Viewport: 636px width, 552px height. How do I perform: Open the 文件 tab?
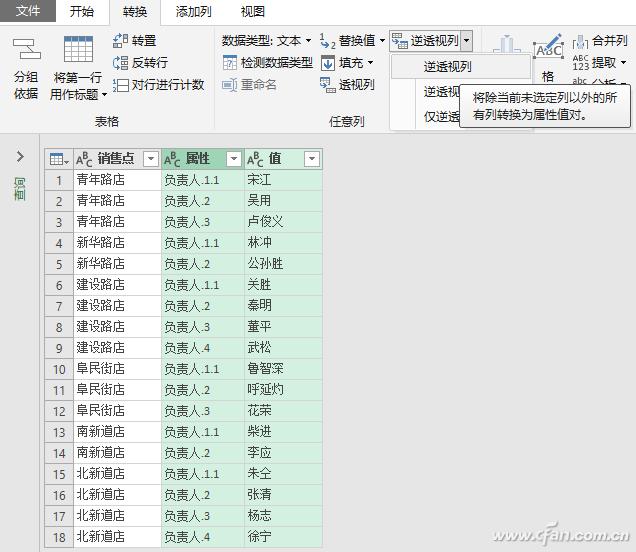(28, 11)
